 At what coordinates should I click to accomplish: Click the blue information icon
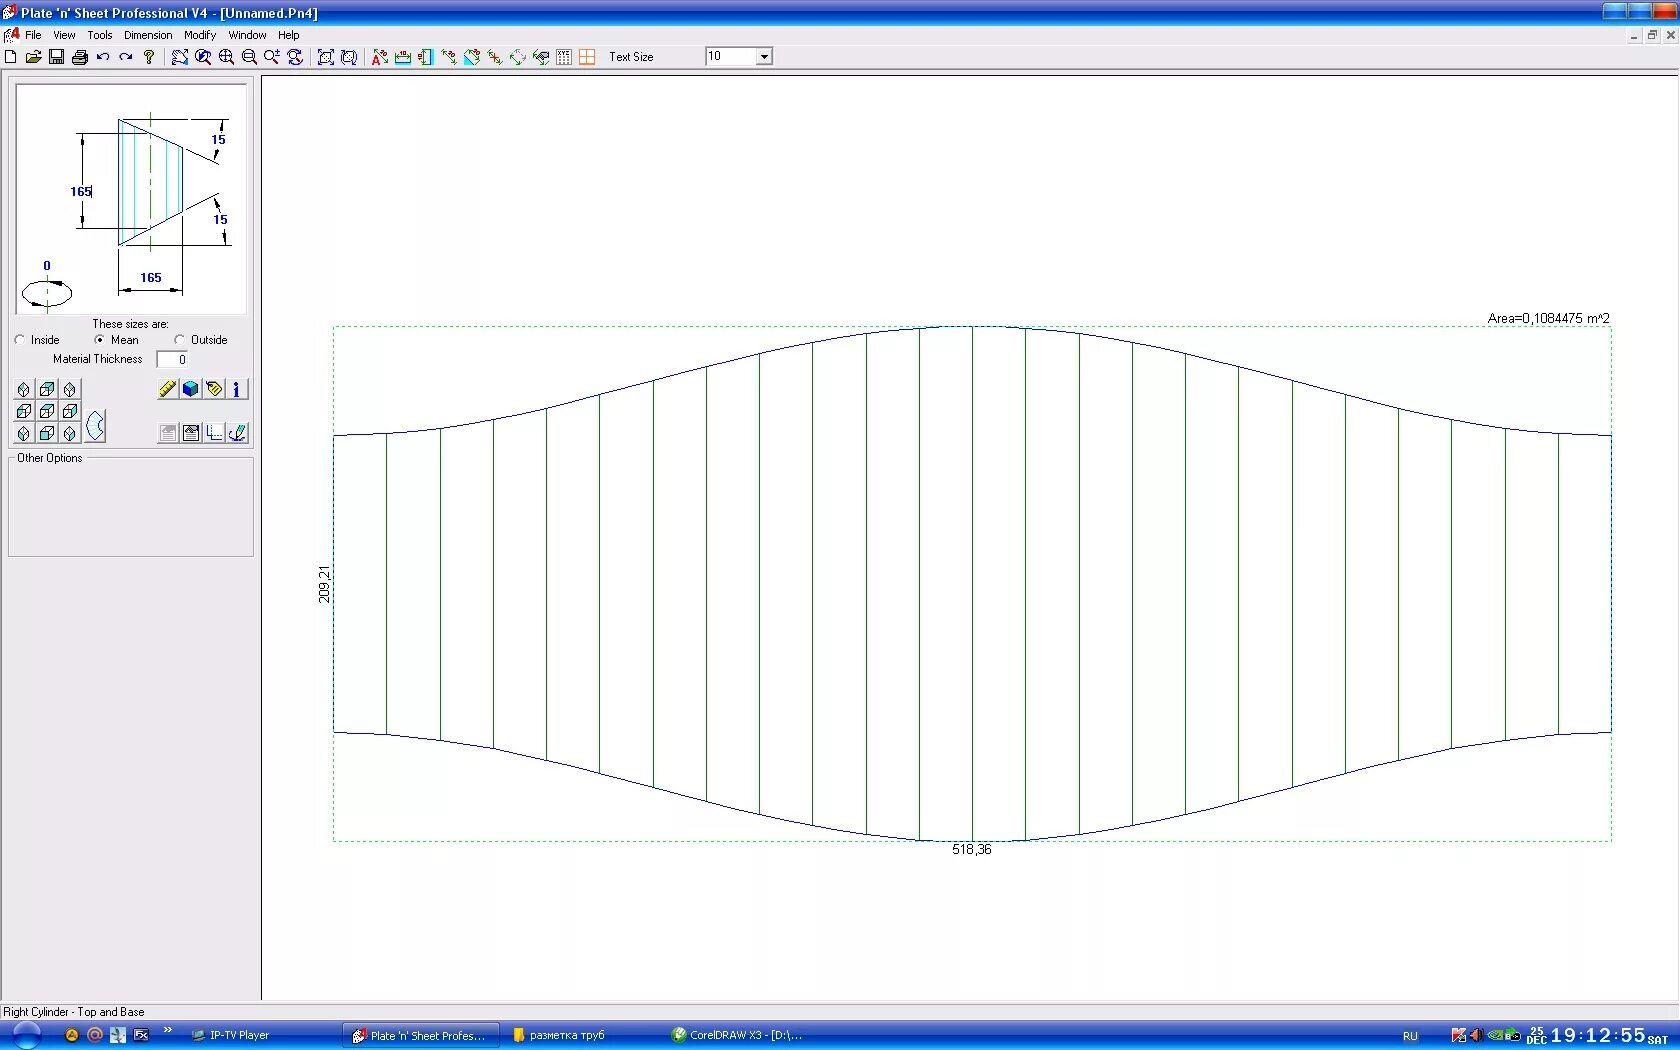(237, 389)
